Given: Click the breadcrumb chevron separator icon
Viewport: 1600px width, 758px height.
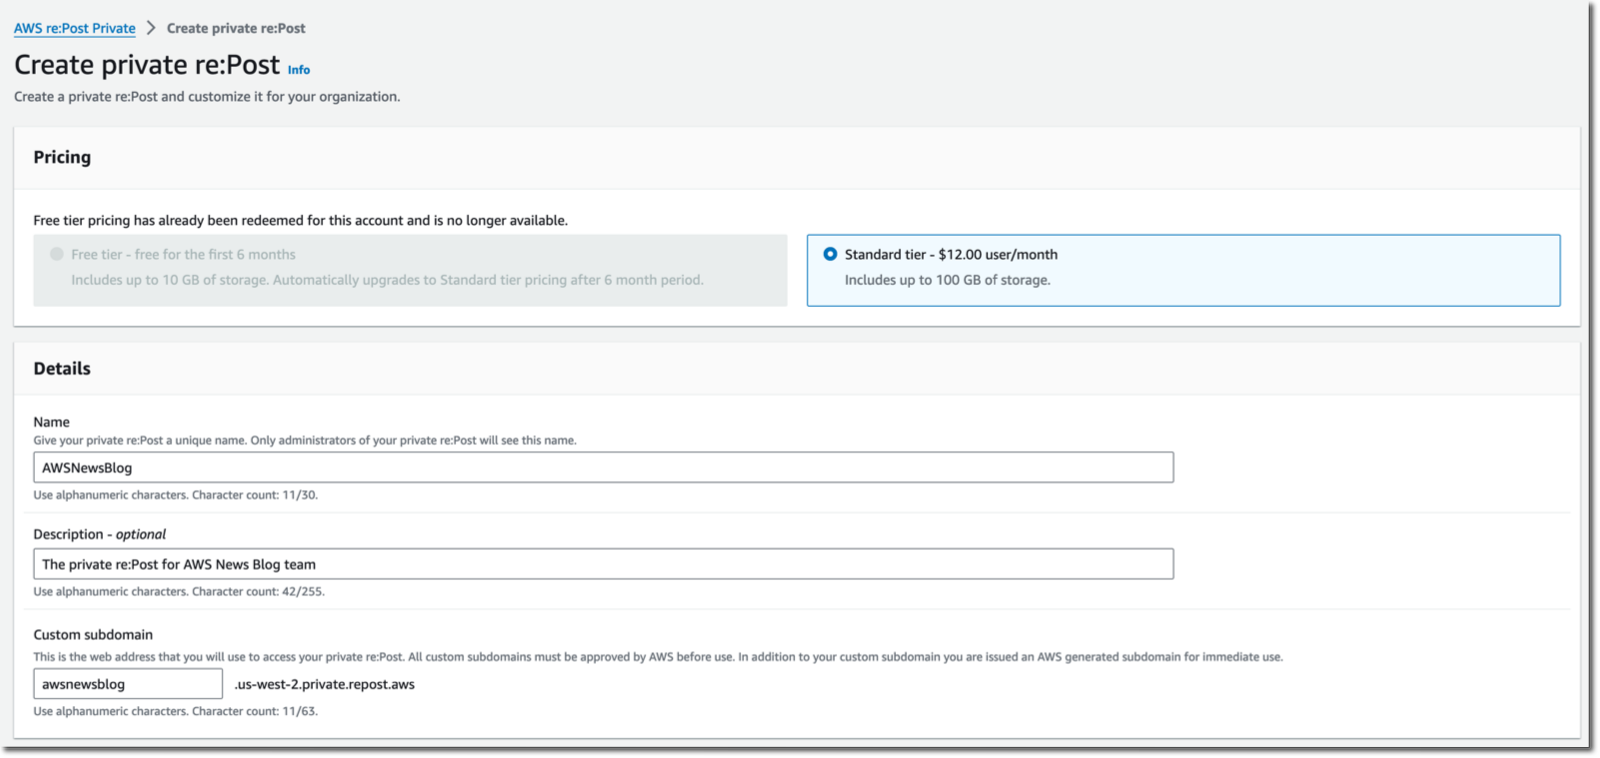Looking at the screenshot, I should click(151, 28).
